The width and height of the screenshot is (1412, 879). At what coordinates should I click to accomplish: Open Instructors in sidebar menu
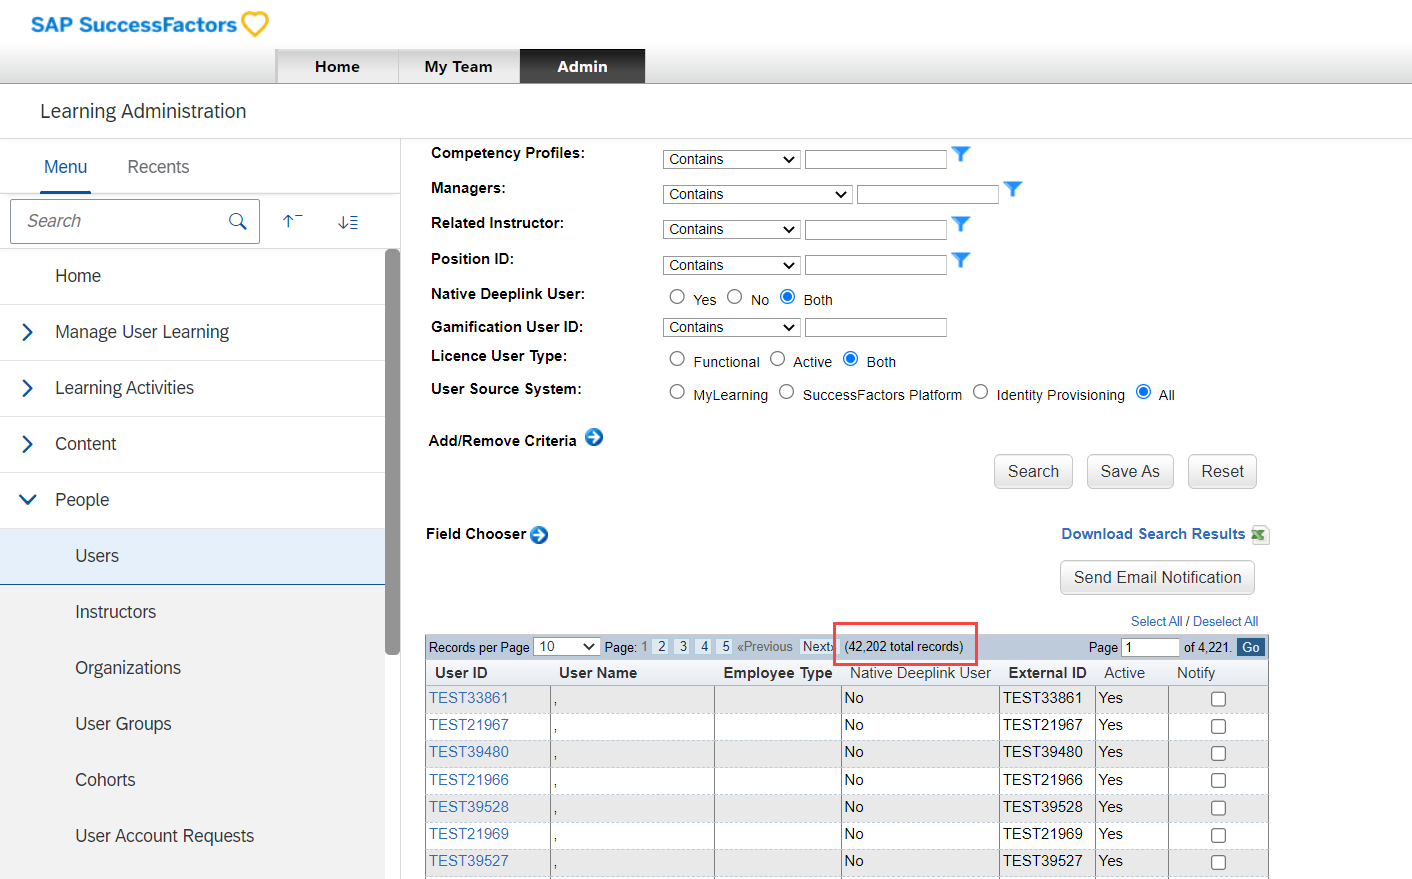point(192,612)
